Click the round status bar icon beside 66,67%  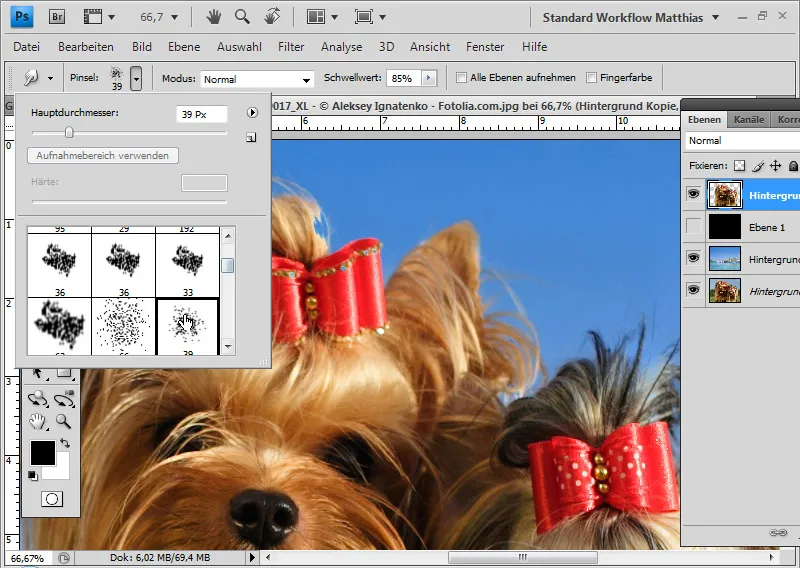[x=64, y=558]
